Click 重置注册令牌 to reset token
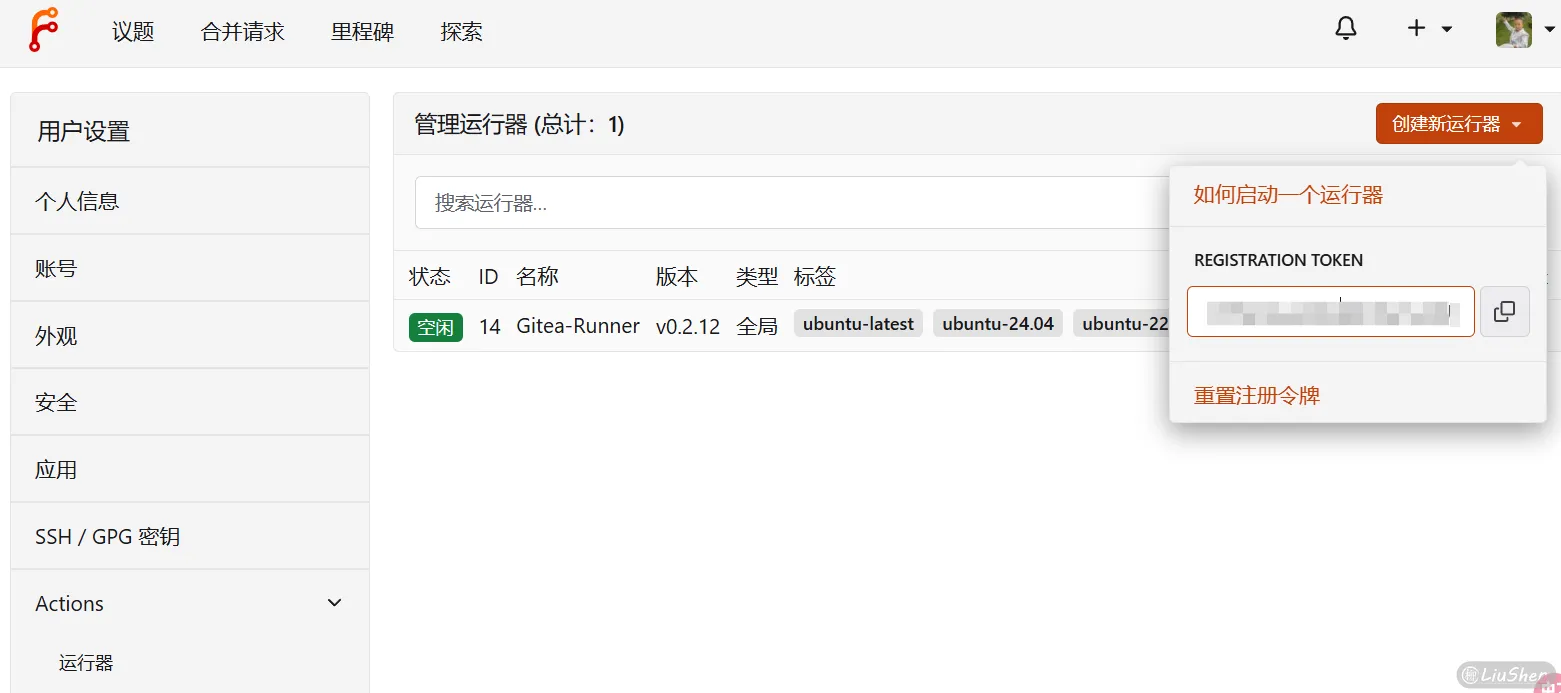Screen dimensions: 1561x693 (x=1256, y=396)
